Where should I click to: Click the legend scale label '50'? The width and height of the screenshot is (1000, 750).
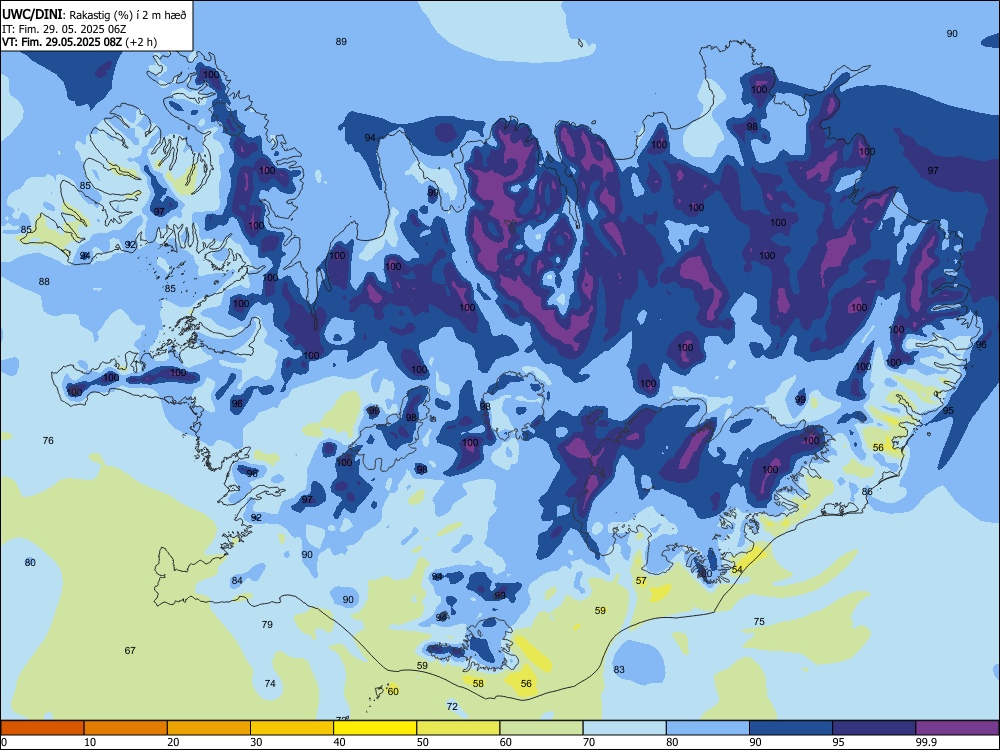click(423, 742)
